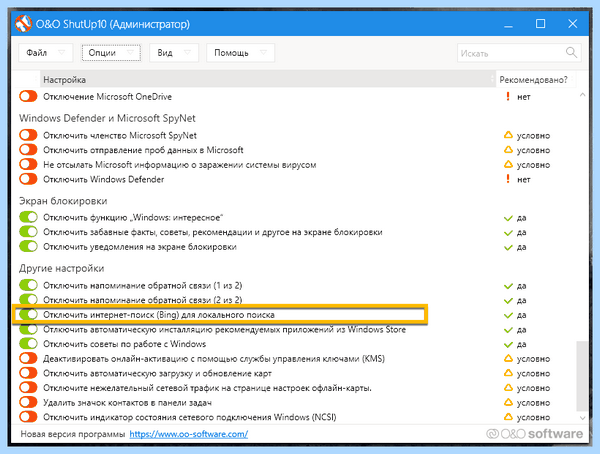600x454 pixels.
Task: Close the O&O ShutUp10 window
Action: click(572, 24)
